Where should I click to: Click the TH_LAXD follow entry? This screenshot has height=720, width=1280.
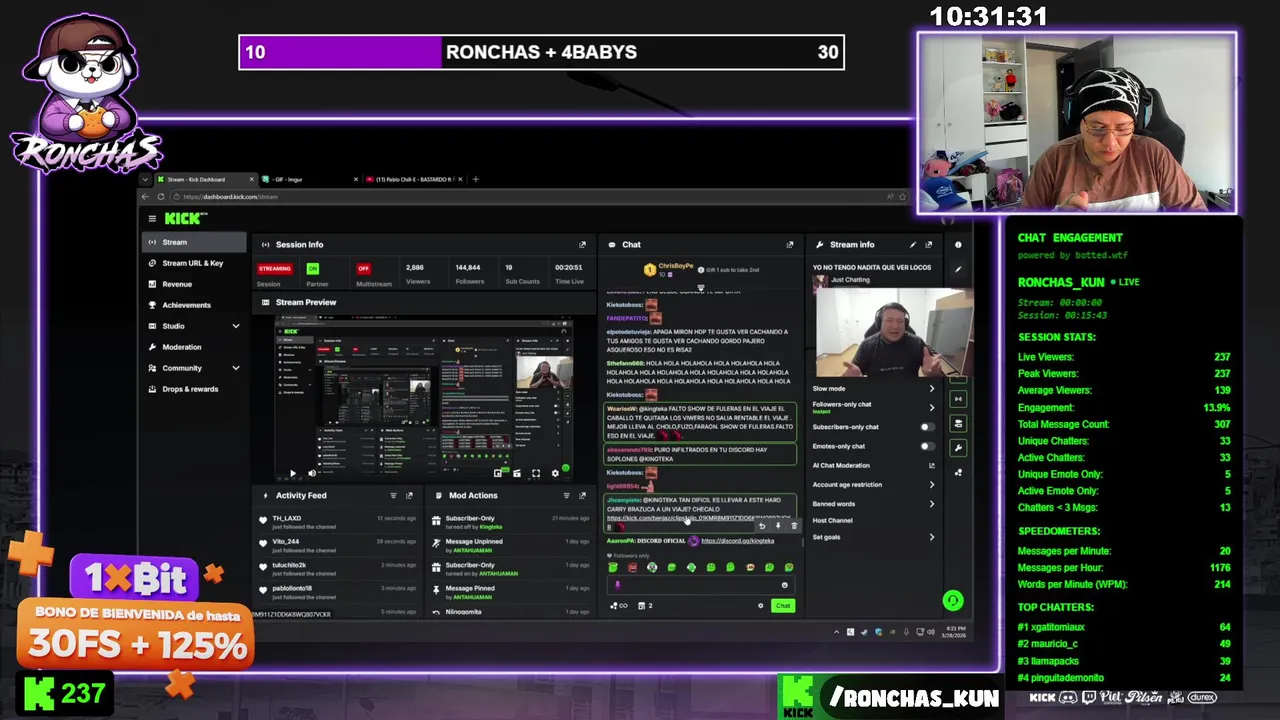(337, 522)
